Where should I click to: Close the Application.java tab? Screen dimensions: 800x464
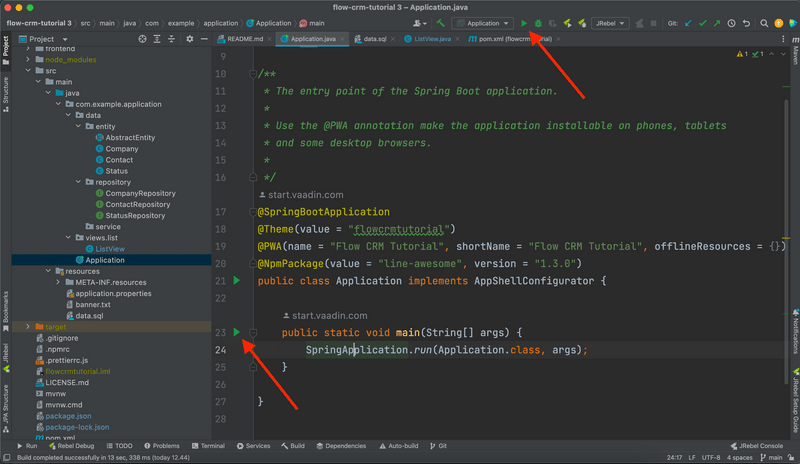[342, 39]
